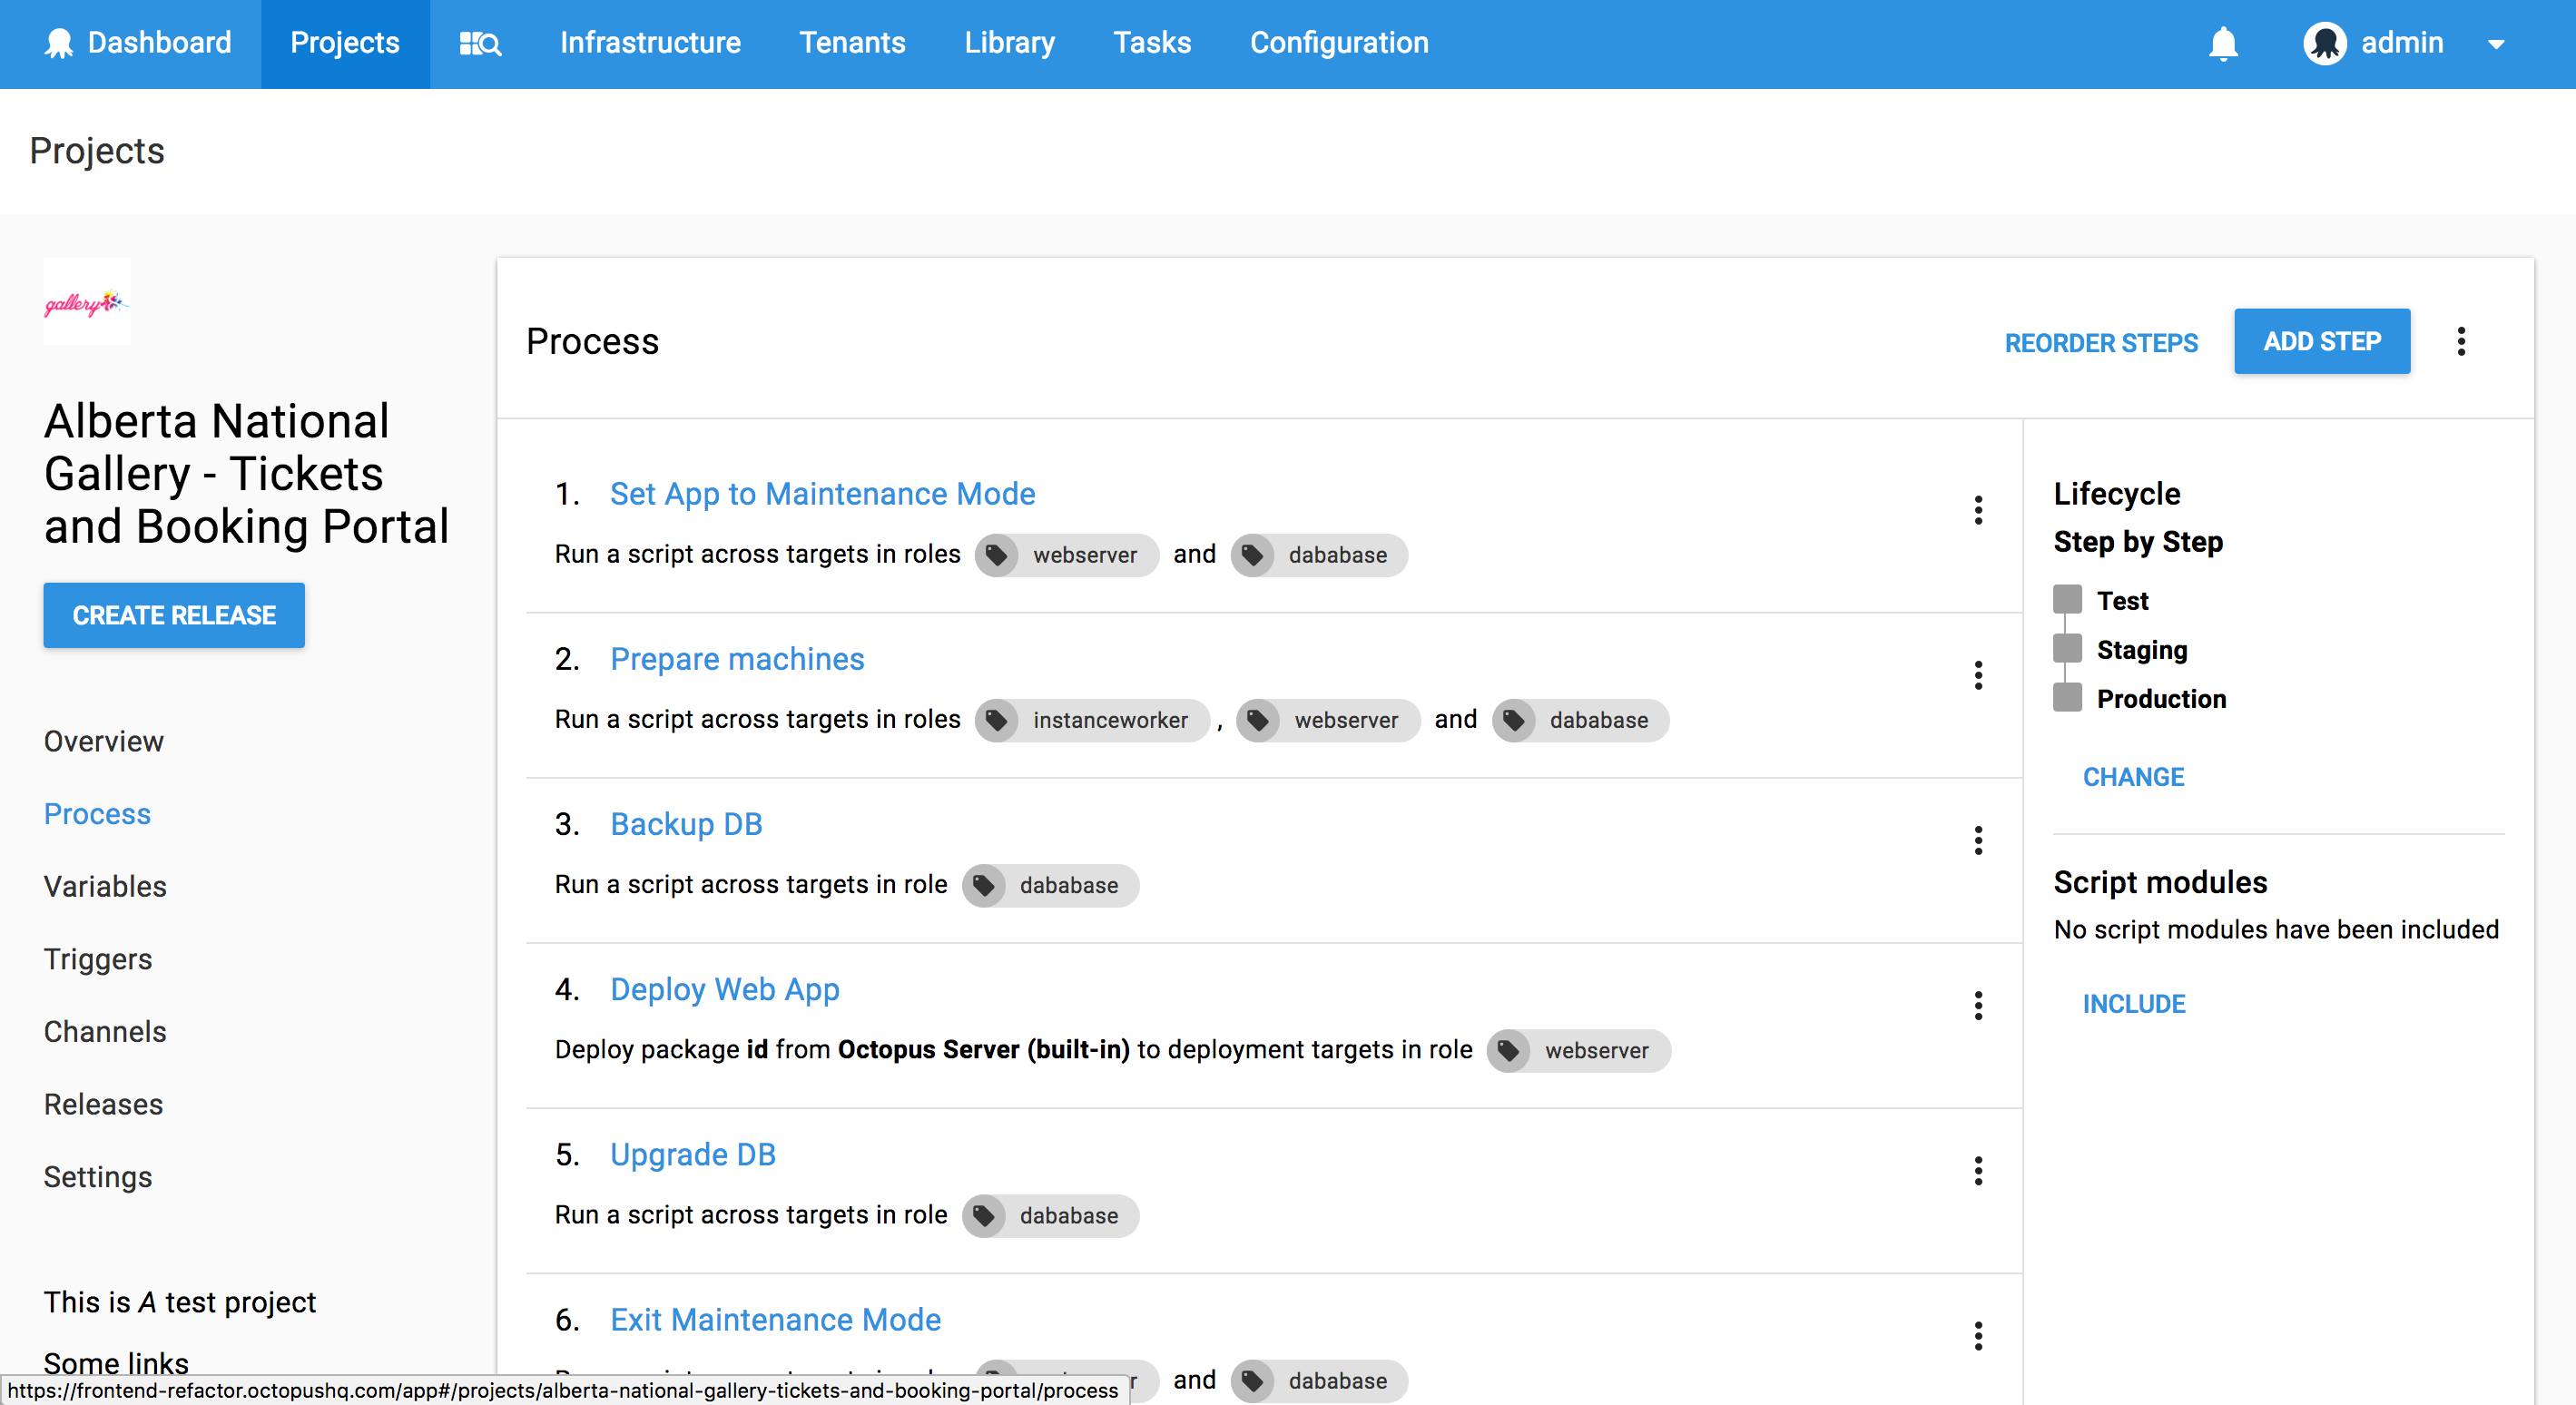Open the Infrastructure menu item
2576x1405 pixels.
(650, 43)
